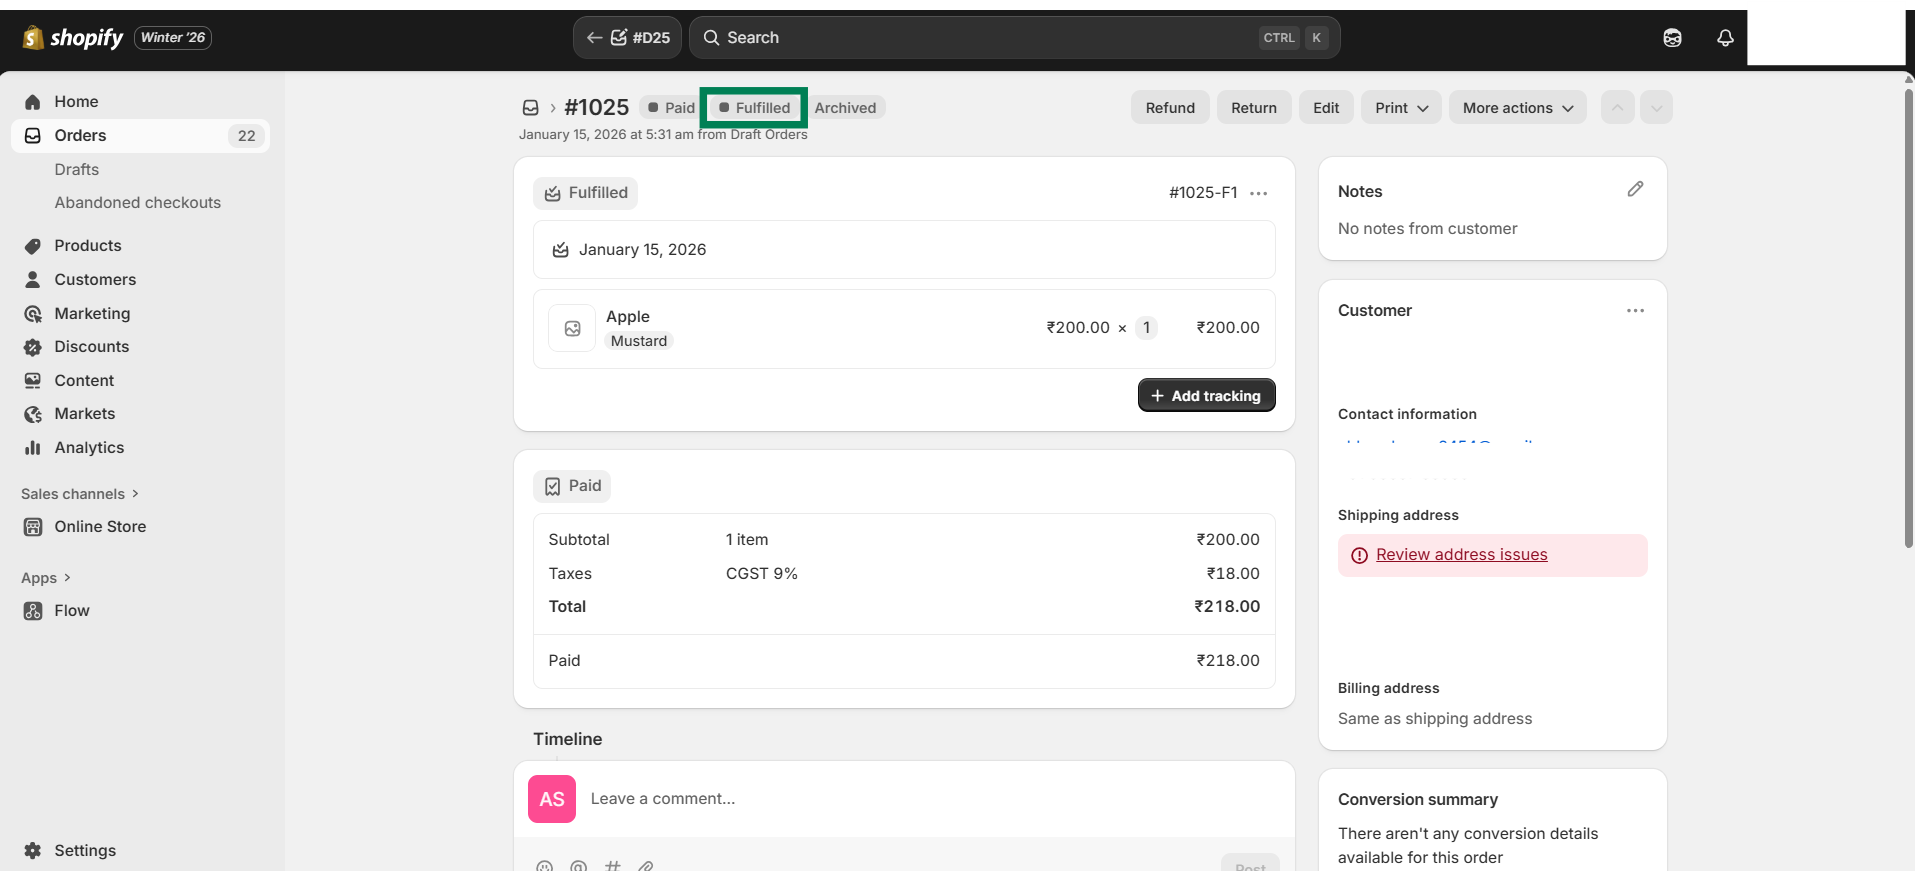
Task: Expand the Apps section
Action: [x=46, y=578]
